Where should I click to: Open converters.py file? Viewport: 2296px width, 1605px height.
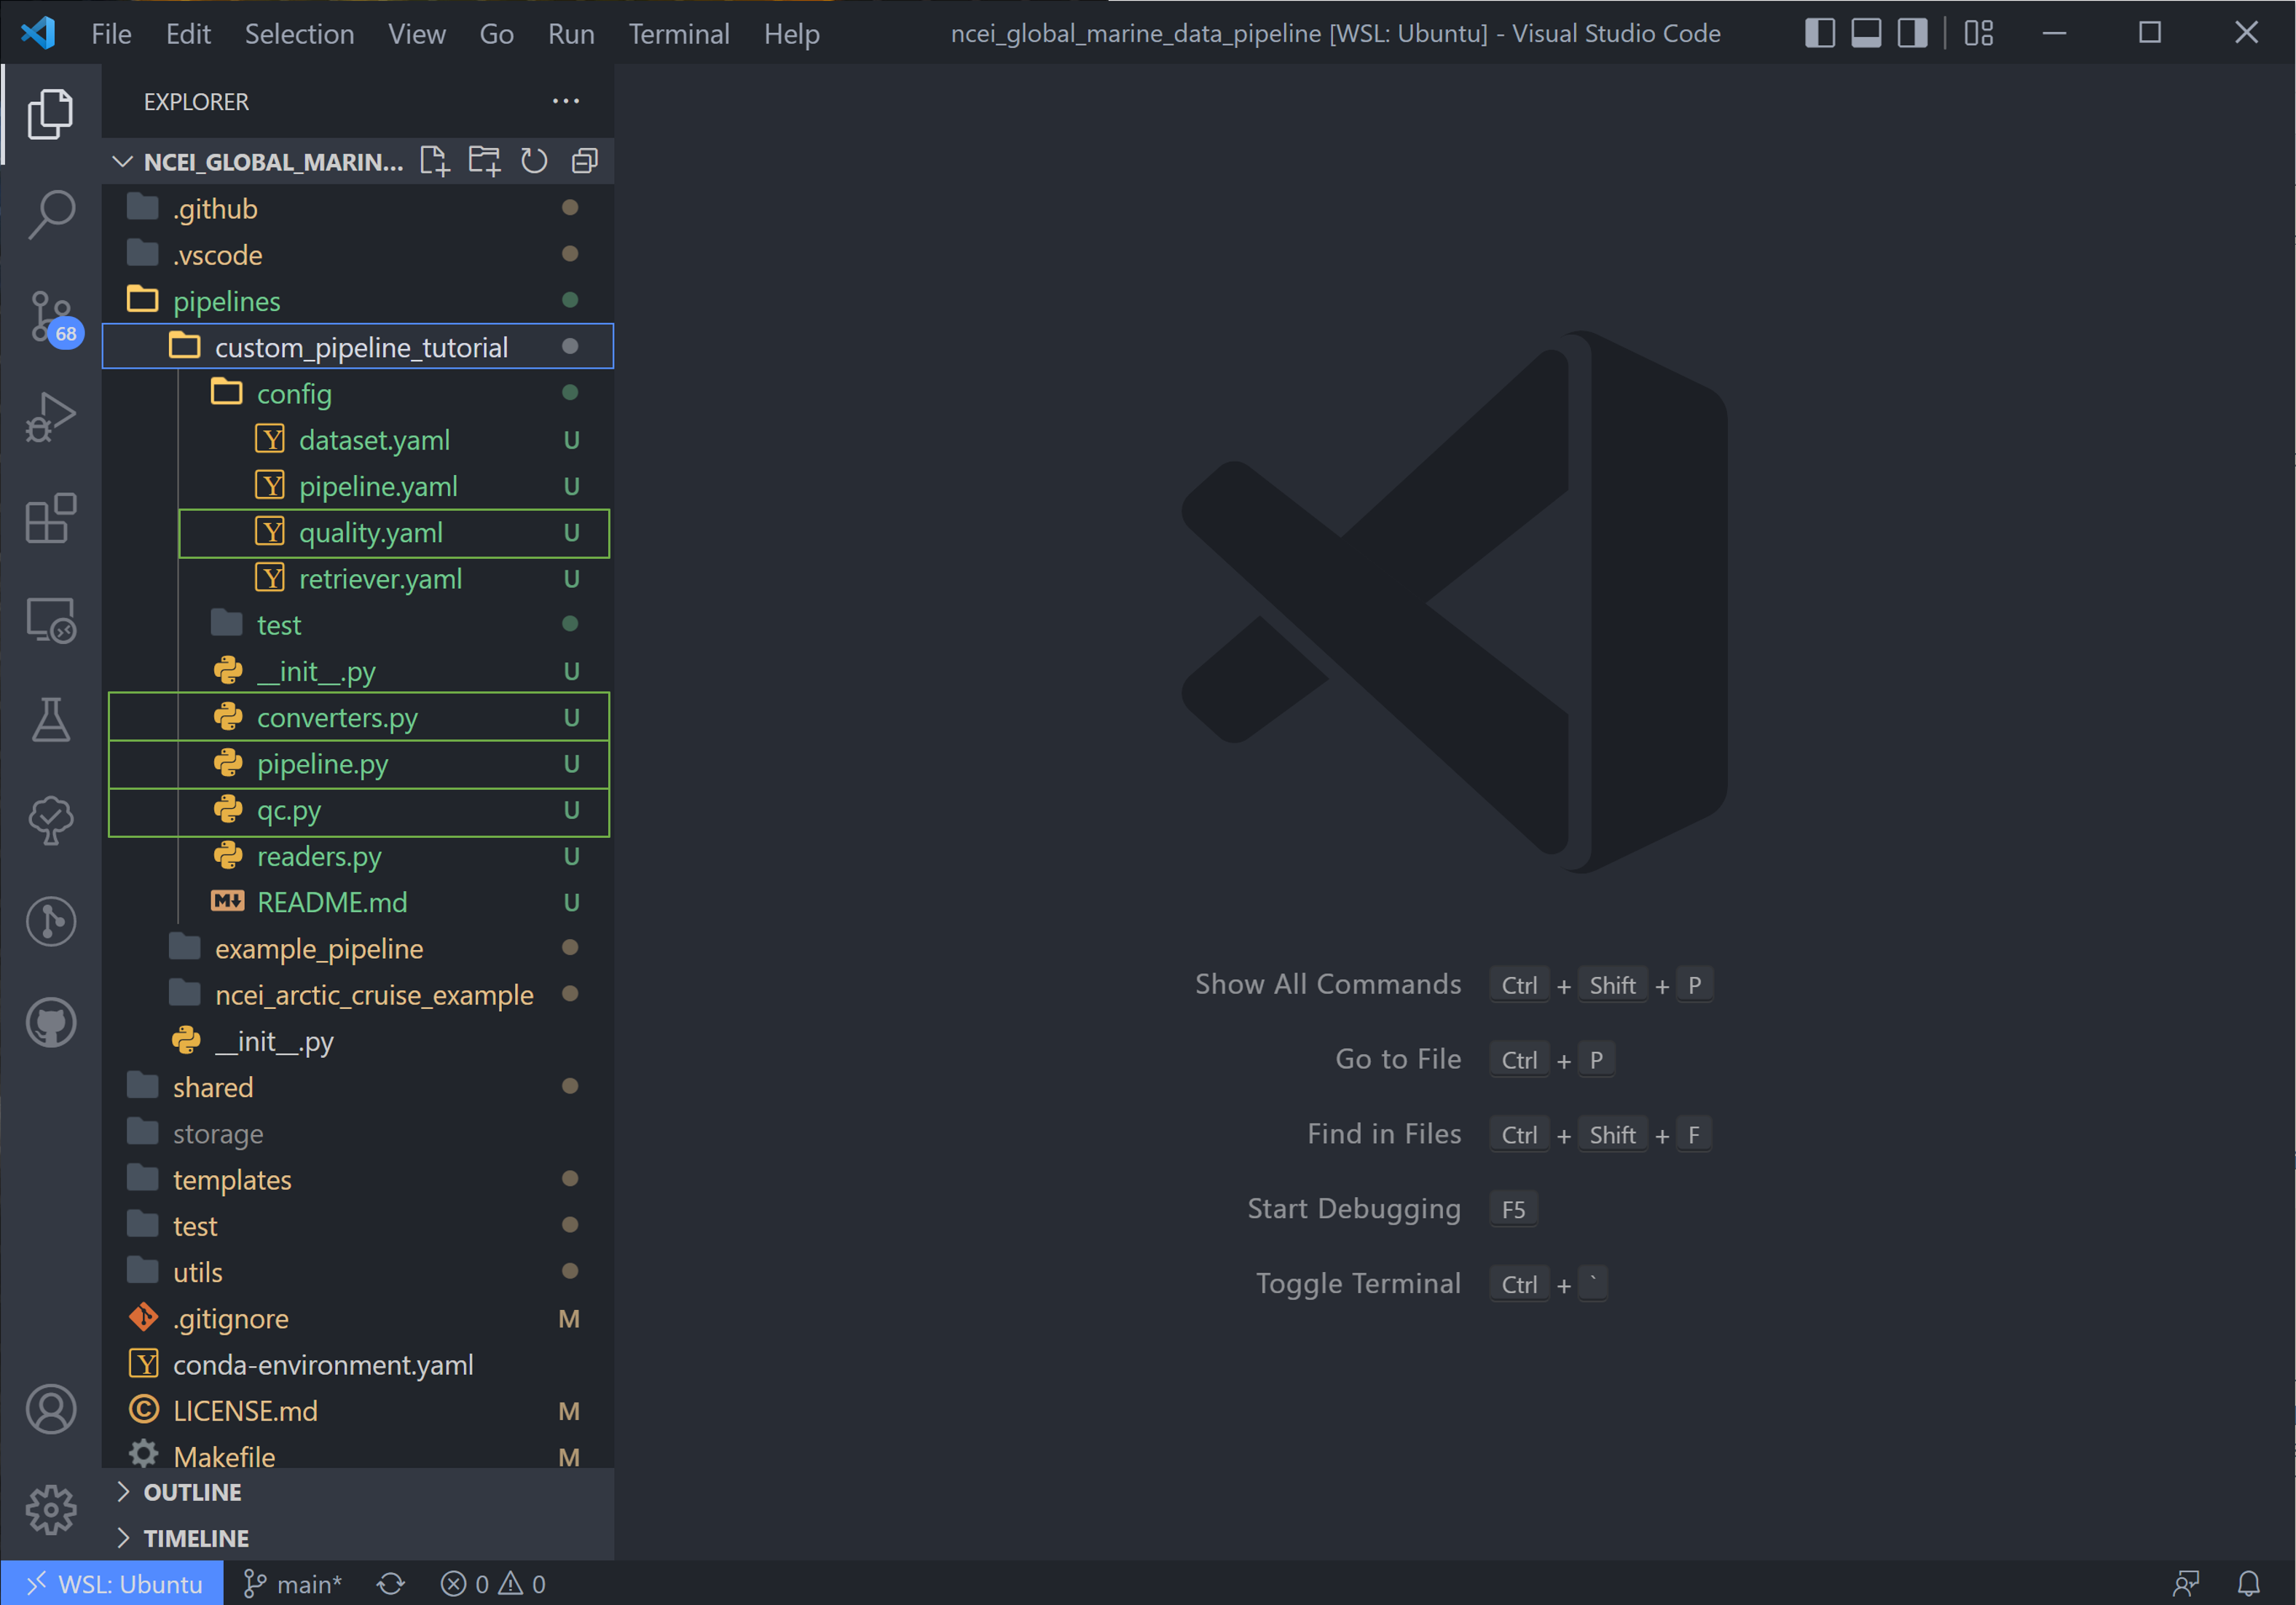pyautogui.click(x=358, y=717)
